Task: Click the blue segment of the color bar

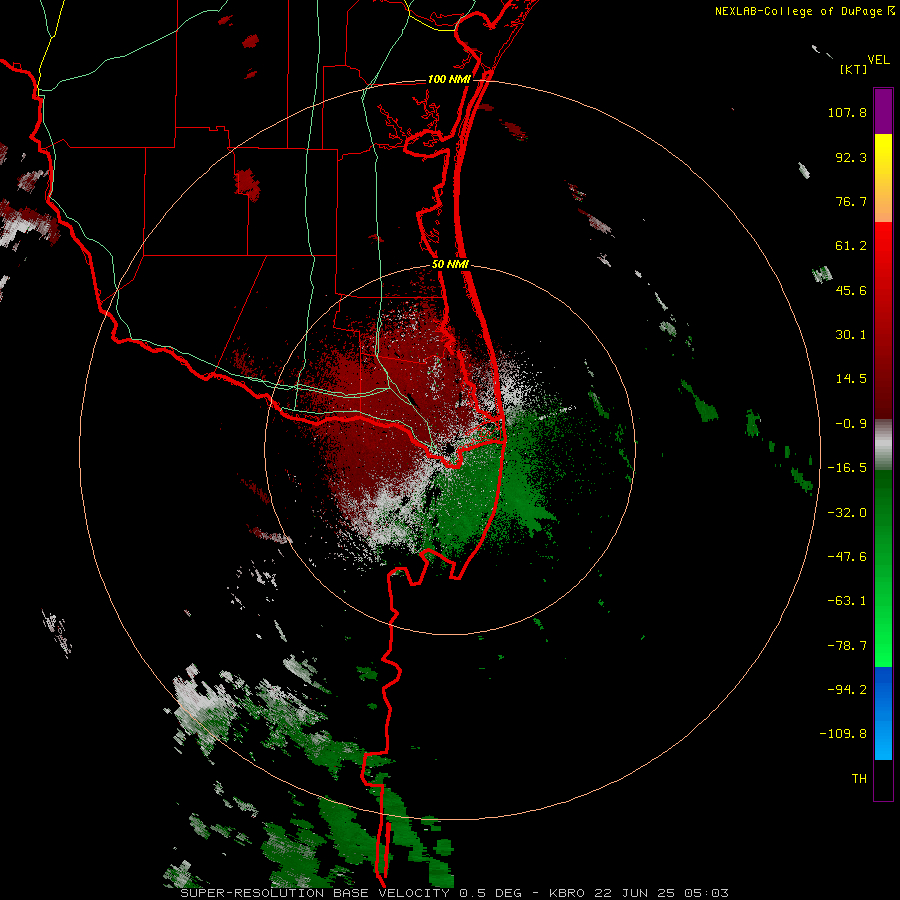Action: click(x=883, y=713)
